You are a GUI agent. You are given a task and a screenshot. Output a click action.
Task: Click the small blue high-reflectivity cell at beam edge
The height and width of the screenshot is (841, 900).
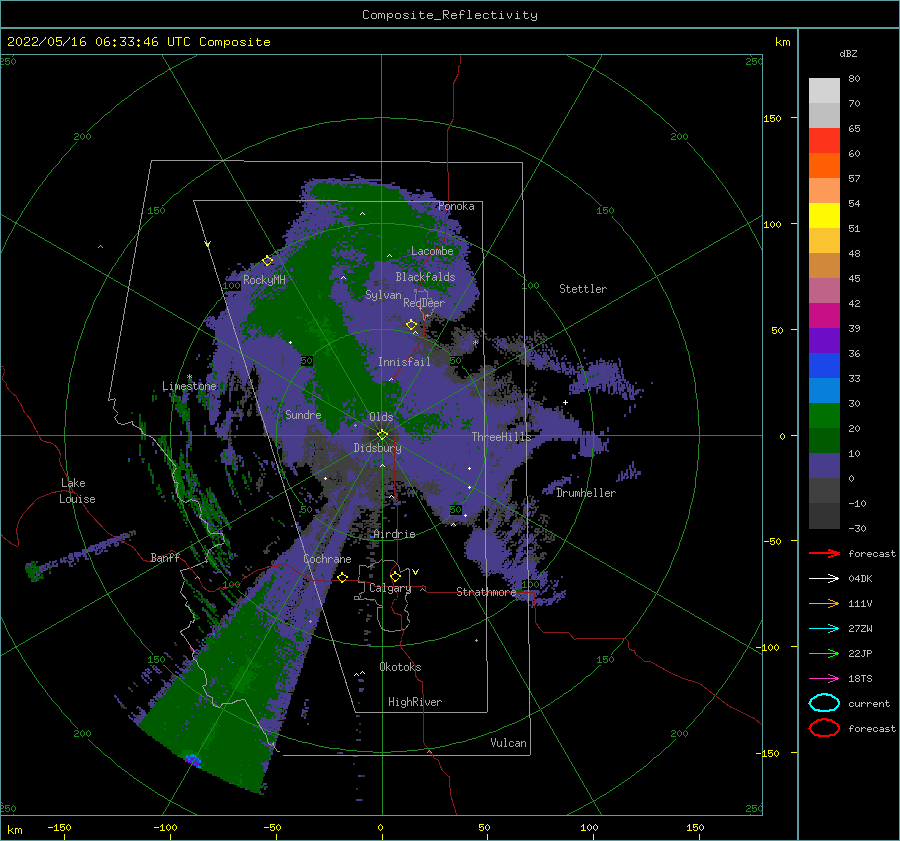192,761
